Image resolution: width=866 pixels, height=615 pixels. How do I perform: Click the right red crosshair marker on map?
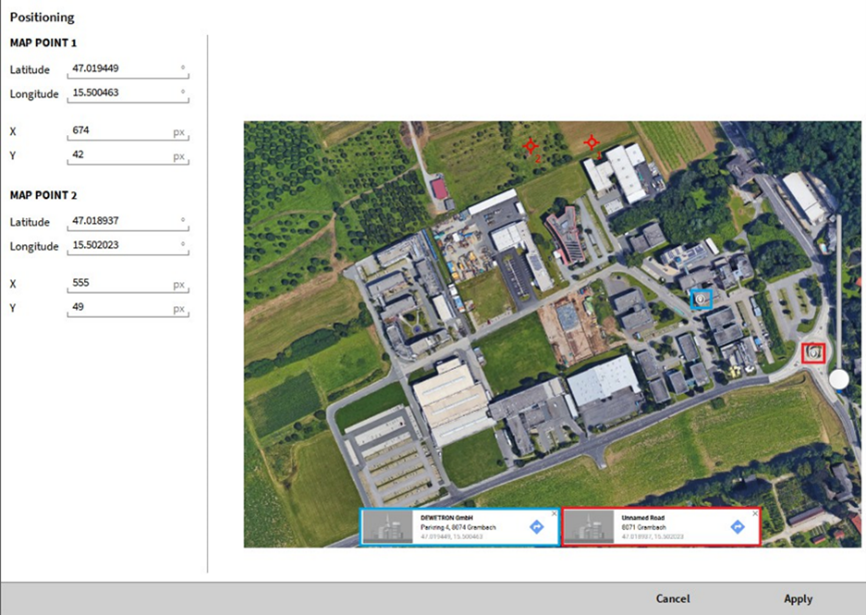(592, 143)
